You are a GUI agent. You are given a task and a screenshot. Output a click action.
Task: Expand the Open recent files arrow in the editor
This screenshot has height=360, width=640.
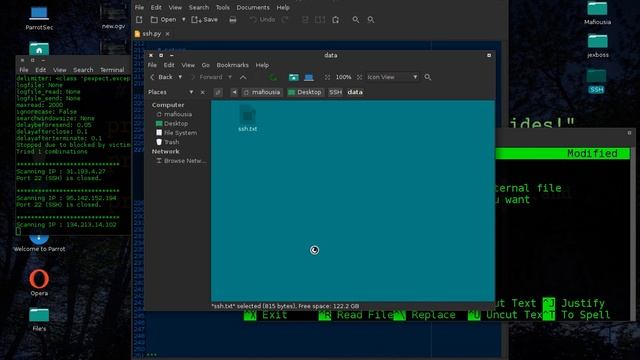click(184, 20)
